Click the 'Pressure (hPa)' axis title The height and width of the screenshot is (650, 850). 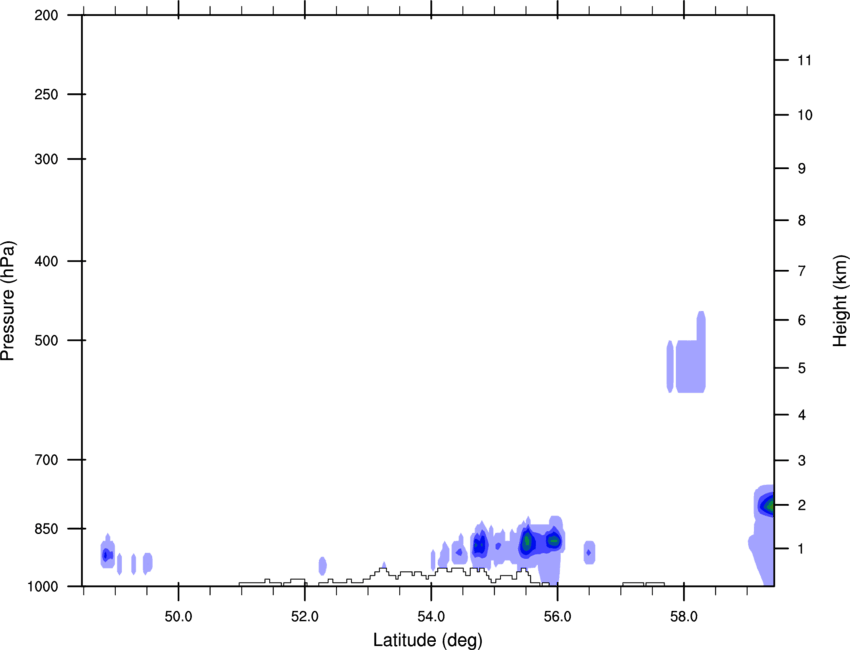8,301
